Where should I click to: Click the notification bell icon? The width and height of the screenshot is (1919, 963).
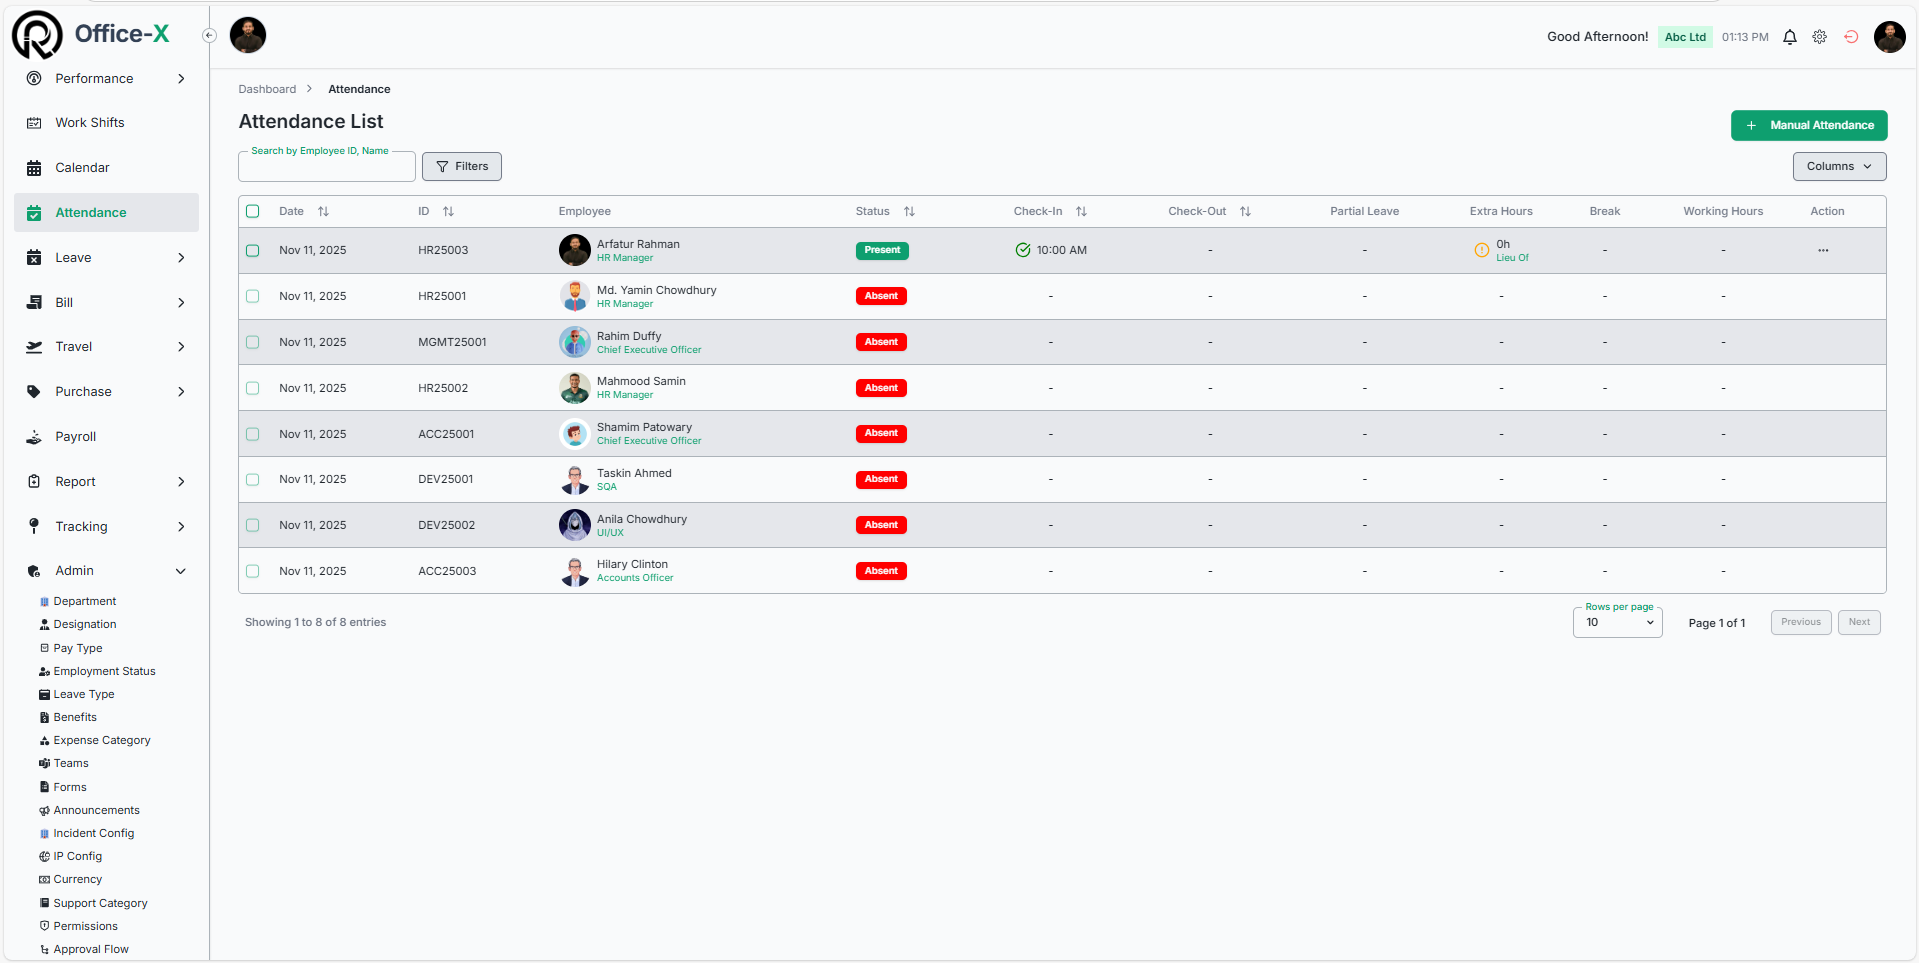(1789, 37)
